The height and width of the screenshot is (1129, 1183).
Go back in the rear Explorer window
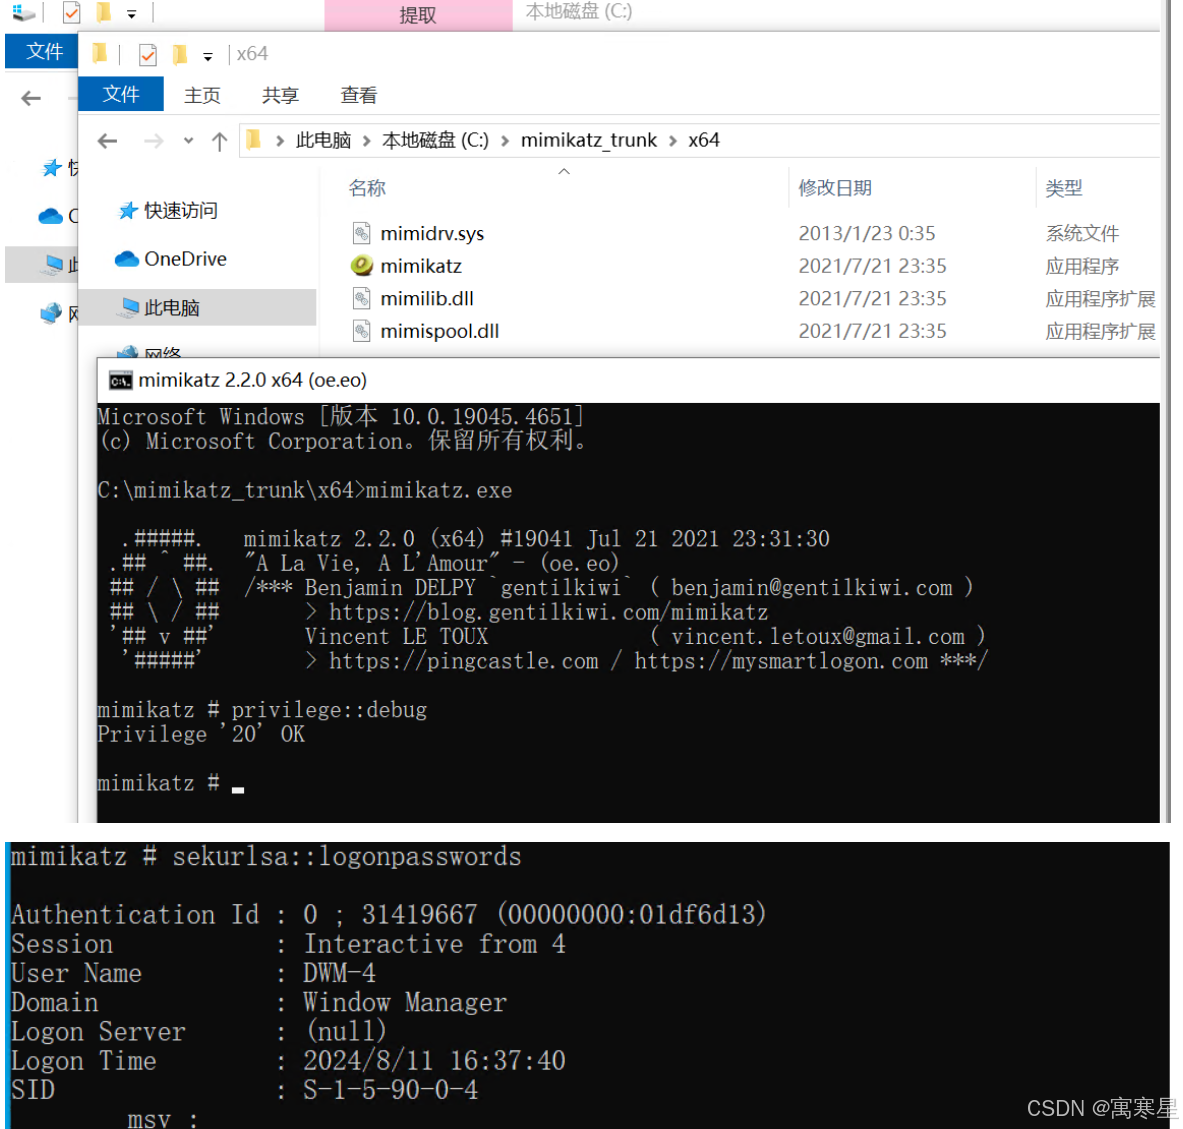pyautogui.click(x=31, y=98)
